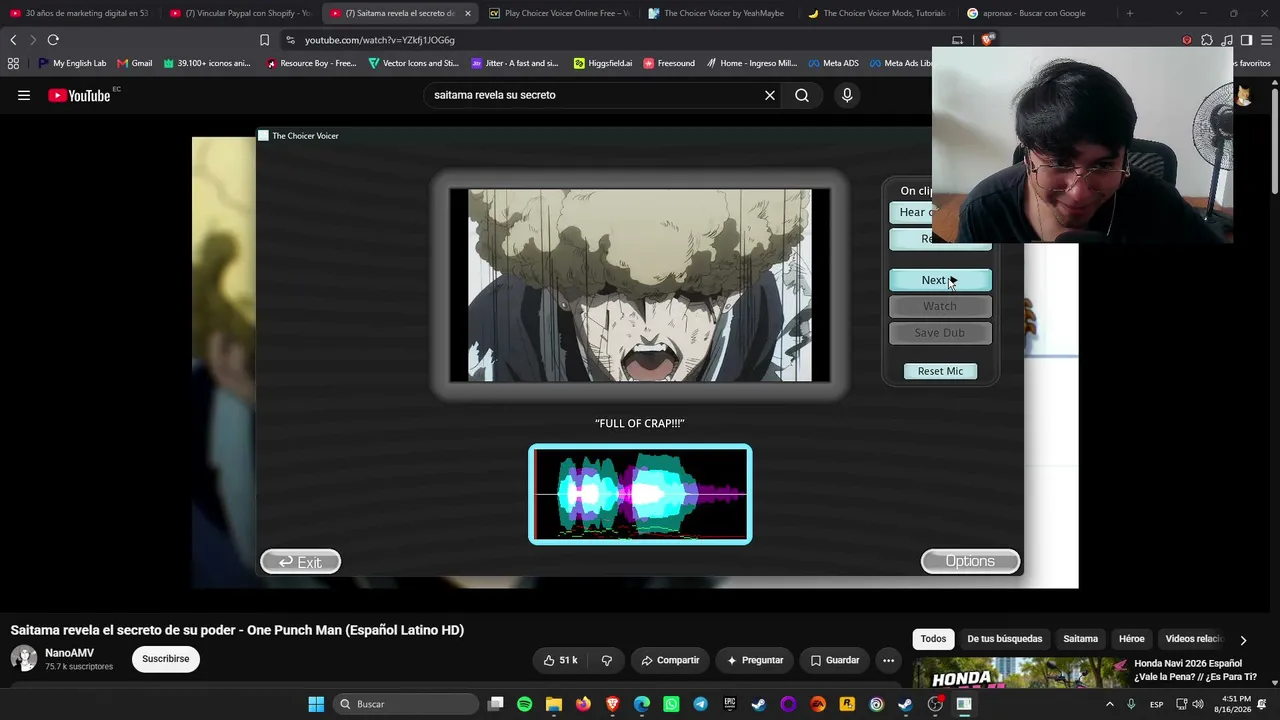The width and height of the screenshot is (1280, 720).
Task: Reload the page with the refresh icon
Action: [x=53, y=40]
